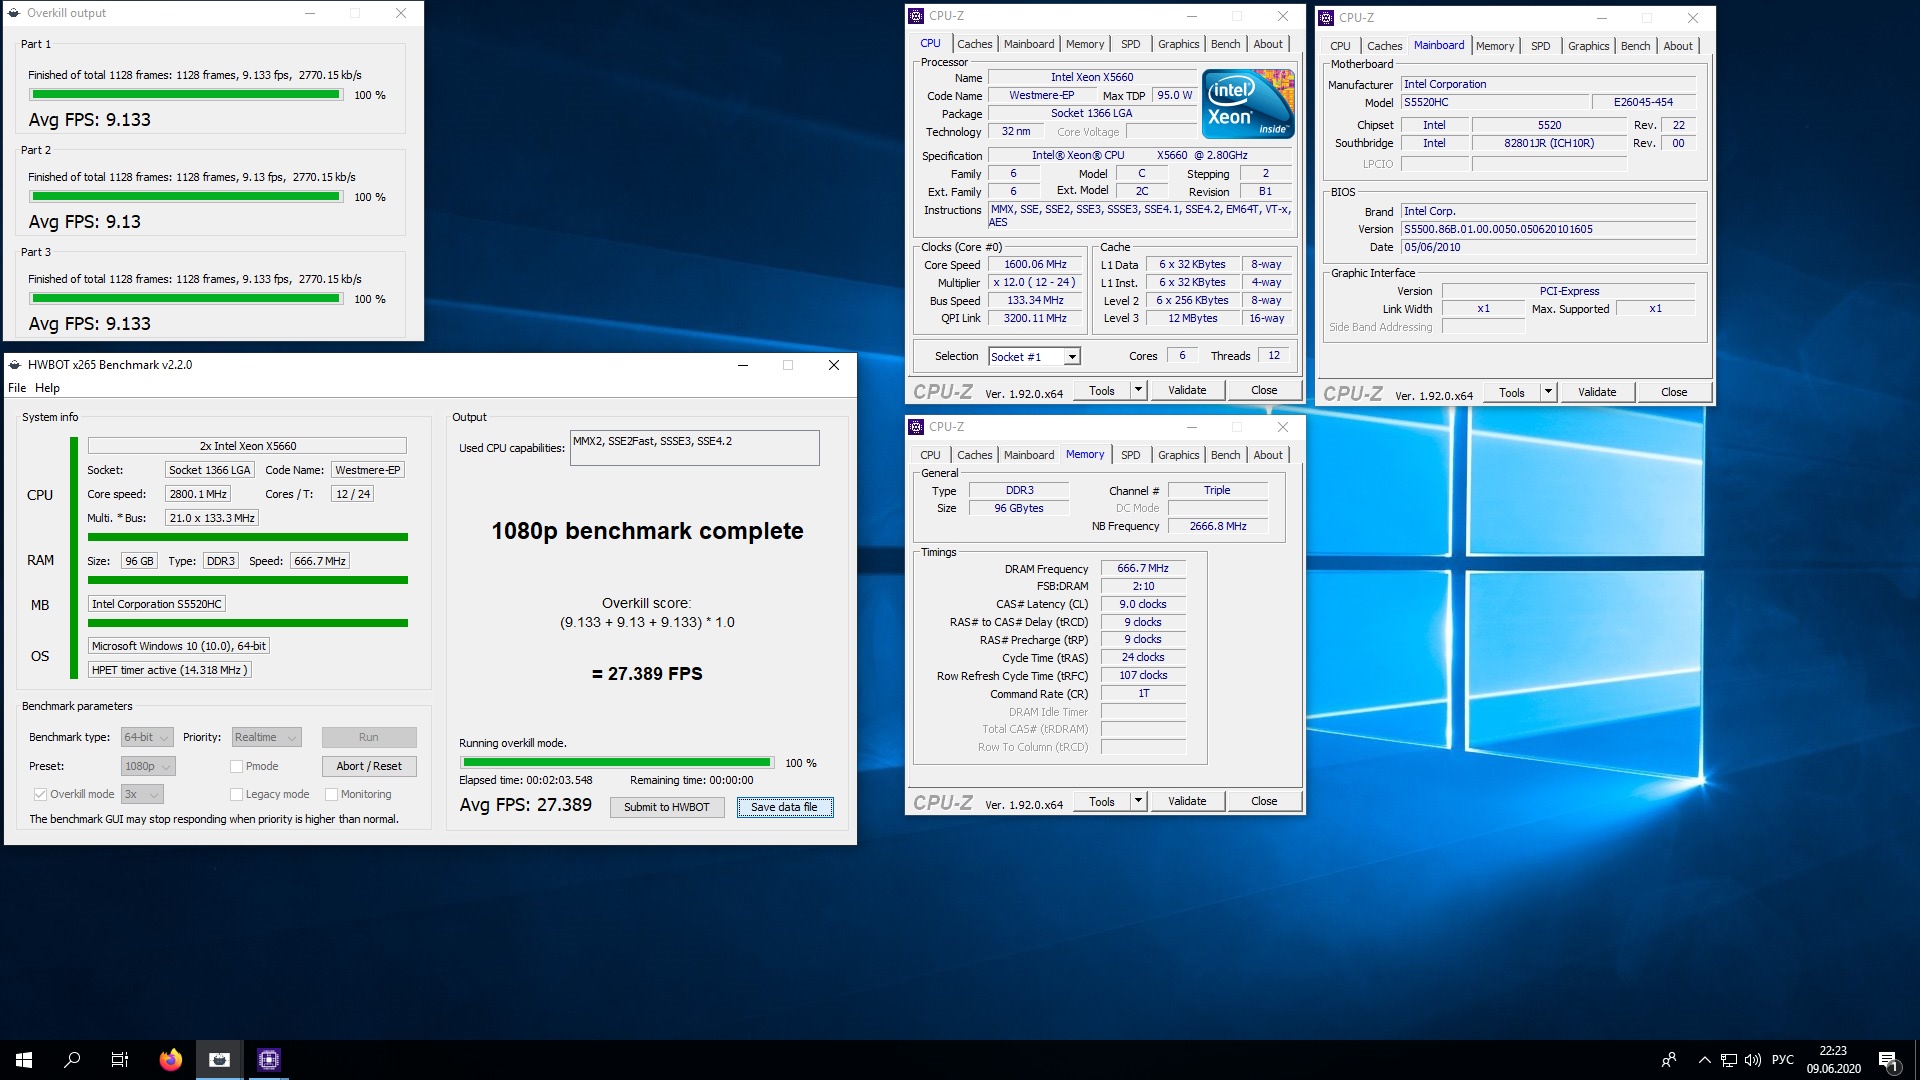1920x1080 pixels.
Task: Click overkill mode progress bar in HWBOT
Action: [616, 763]
